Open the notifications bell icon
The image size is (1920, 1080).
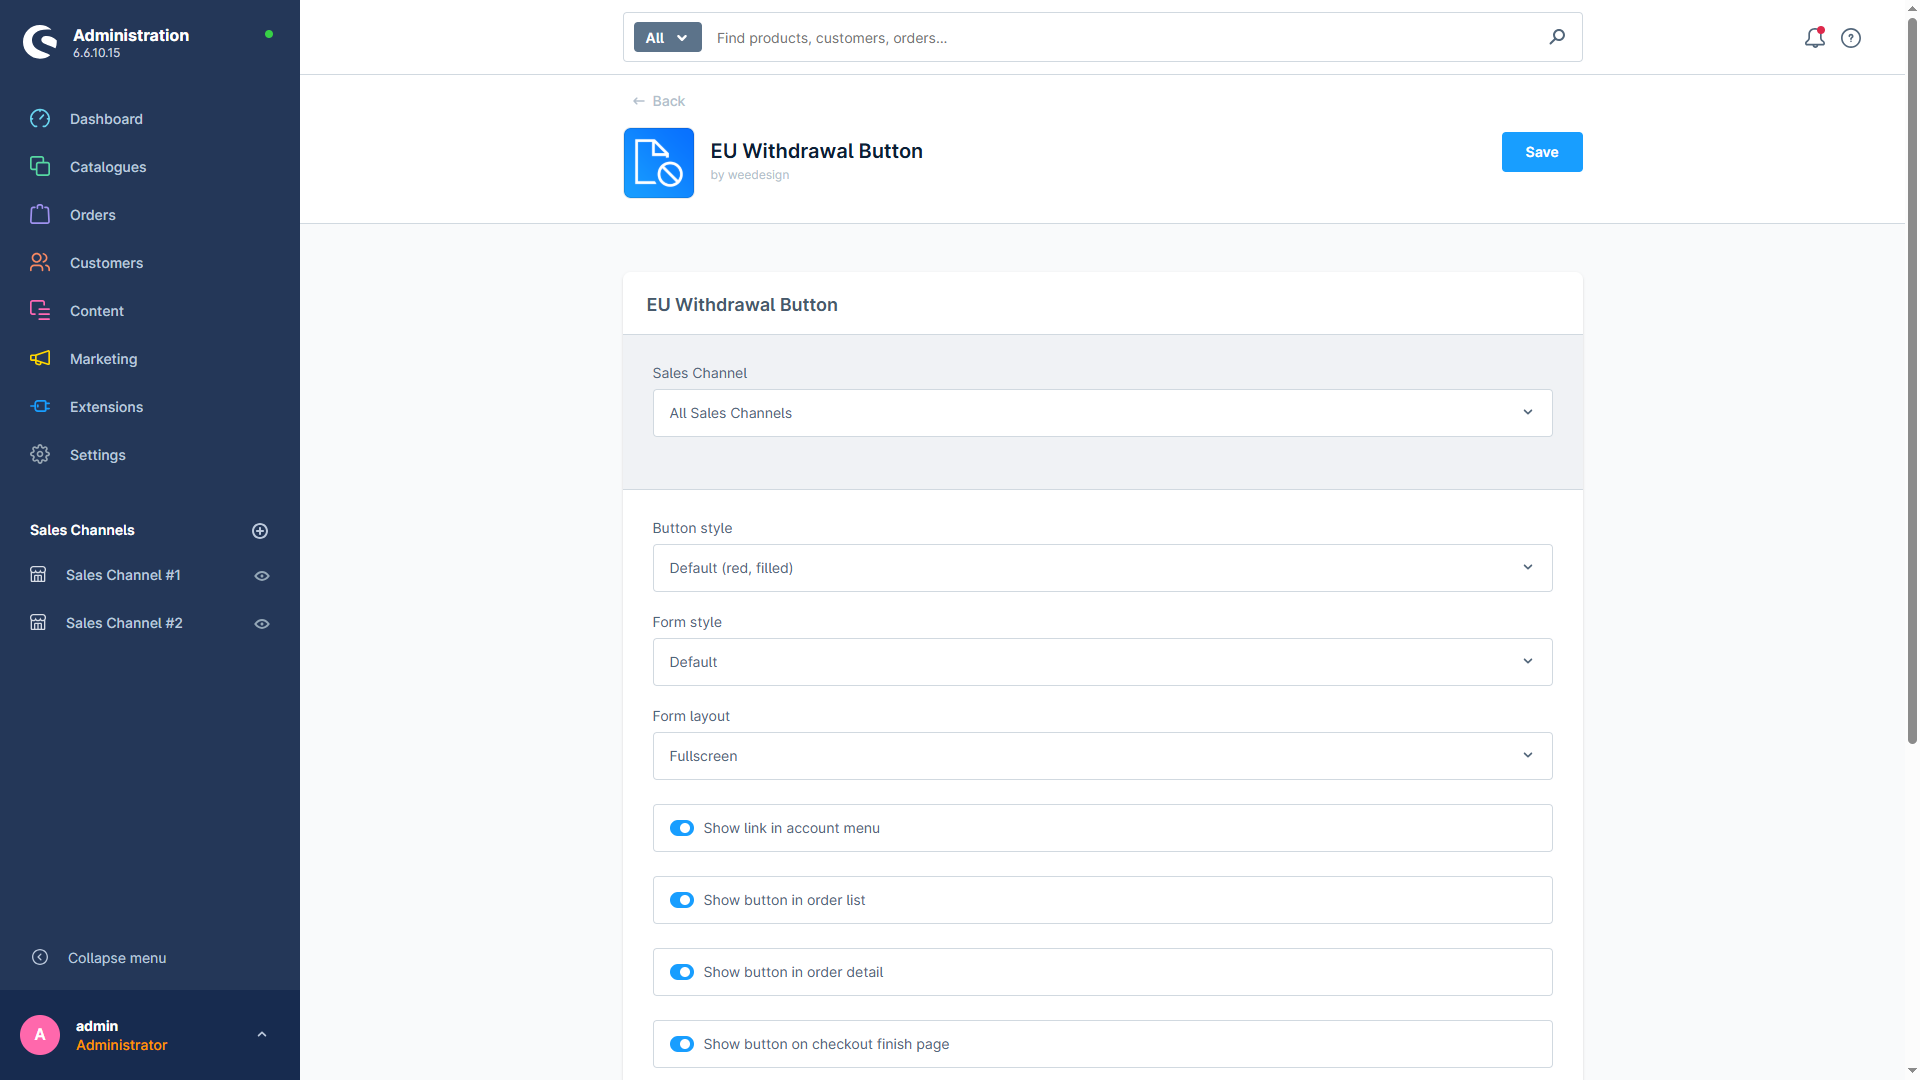[1814, 38]
